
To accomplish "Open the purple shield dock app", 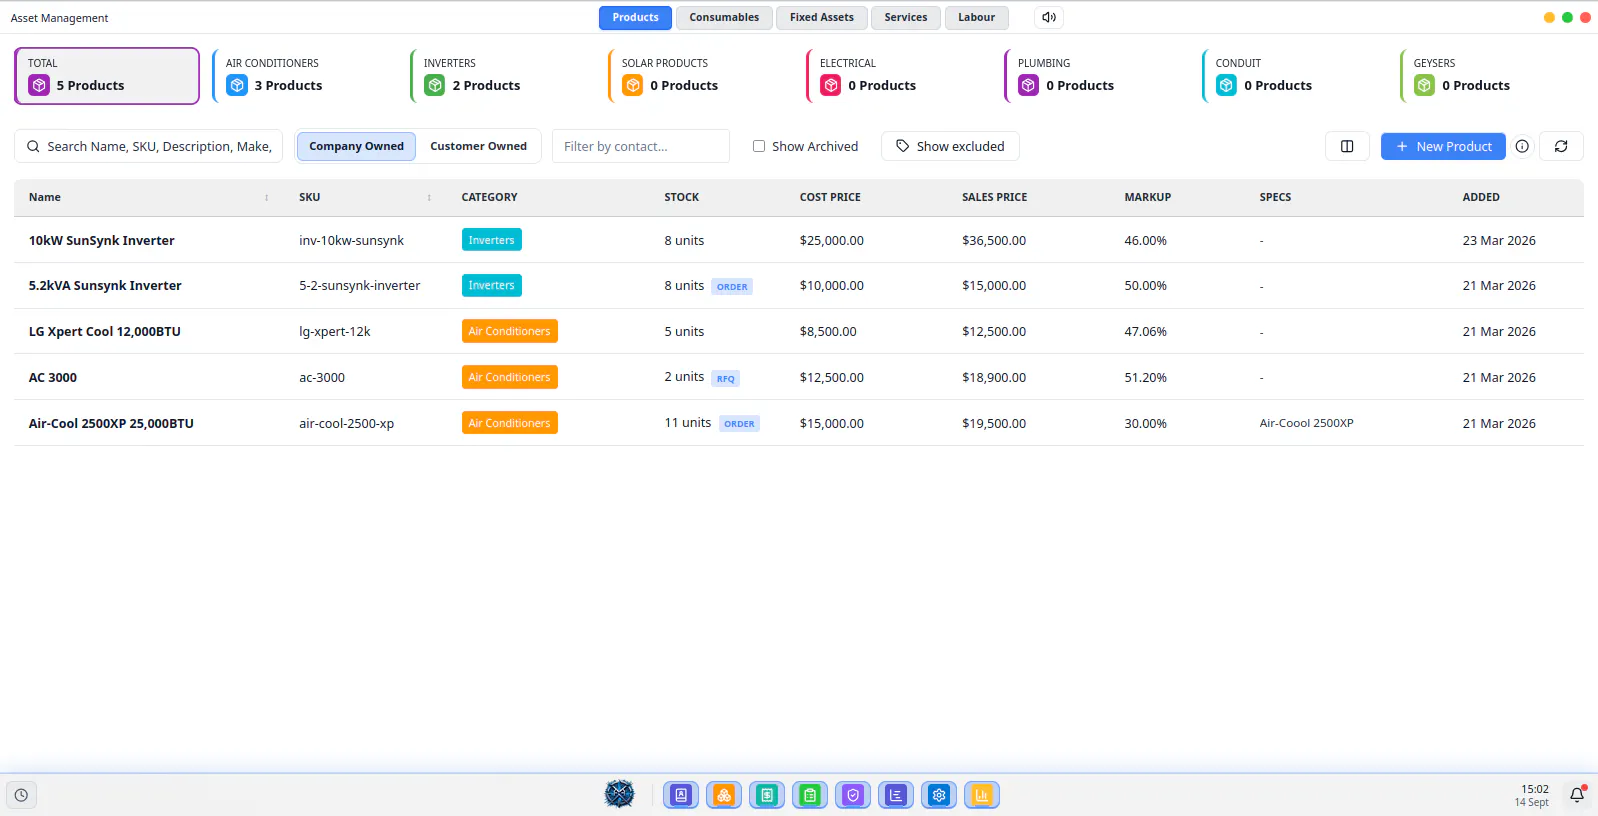I will (853, 795).
